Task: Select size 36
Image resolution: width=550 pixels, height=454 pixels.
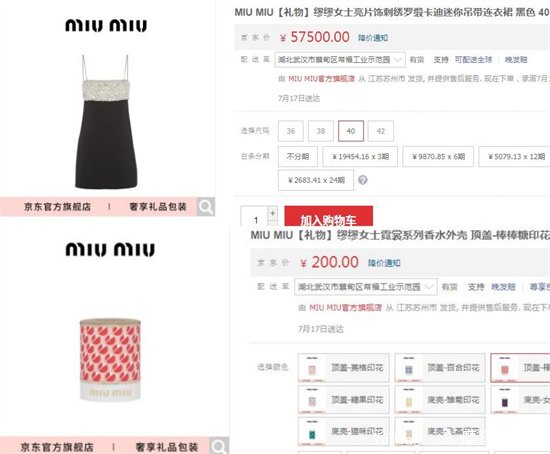Action: [x=290, y=131]
